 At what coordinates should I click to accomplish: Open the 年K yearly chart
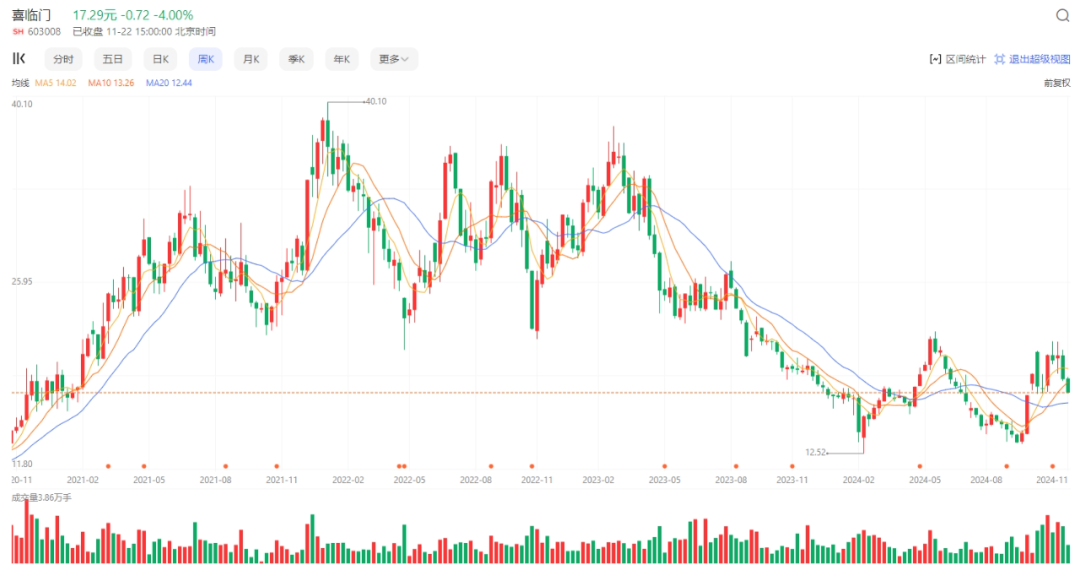pyautogui.click(x=342, y=59)
